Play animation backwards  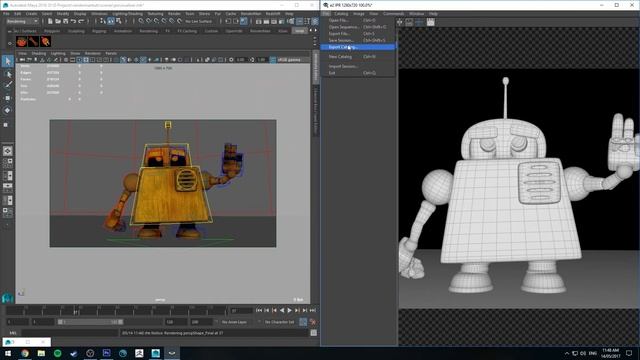tap(282, 311)
